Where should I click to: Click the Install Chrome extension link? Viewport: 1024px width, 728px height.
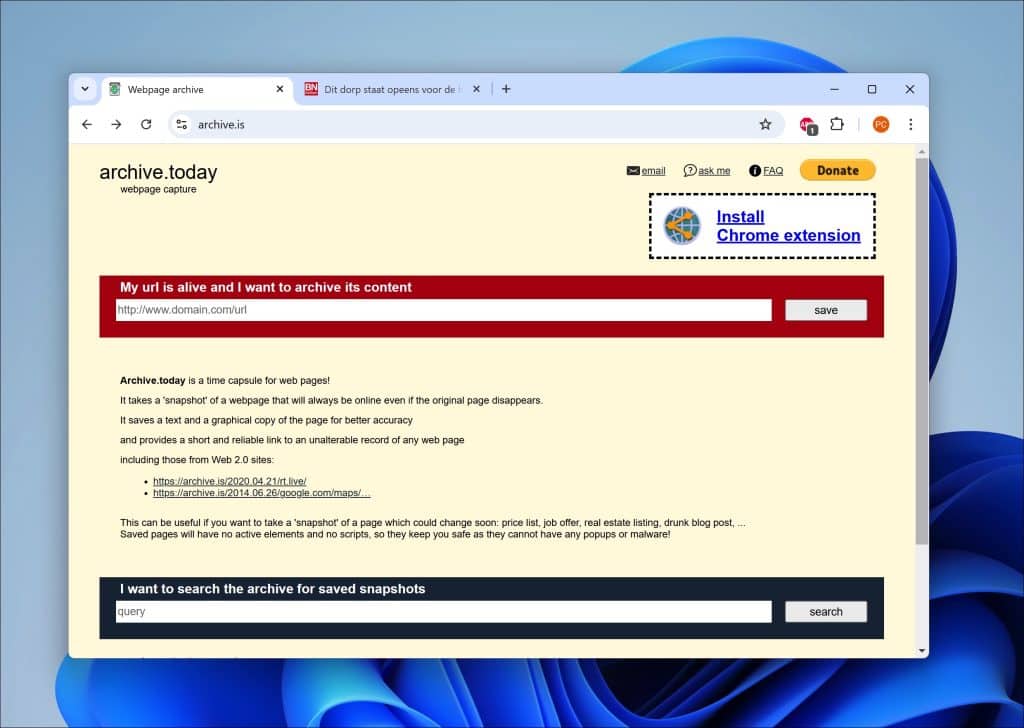point(788,226)
